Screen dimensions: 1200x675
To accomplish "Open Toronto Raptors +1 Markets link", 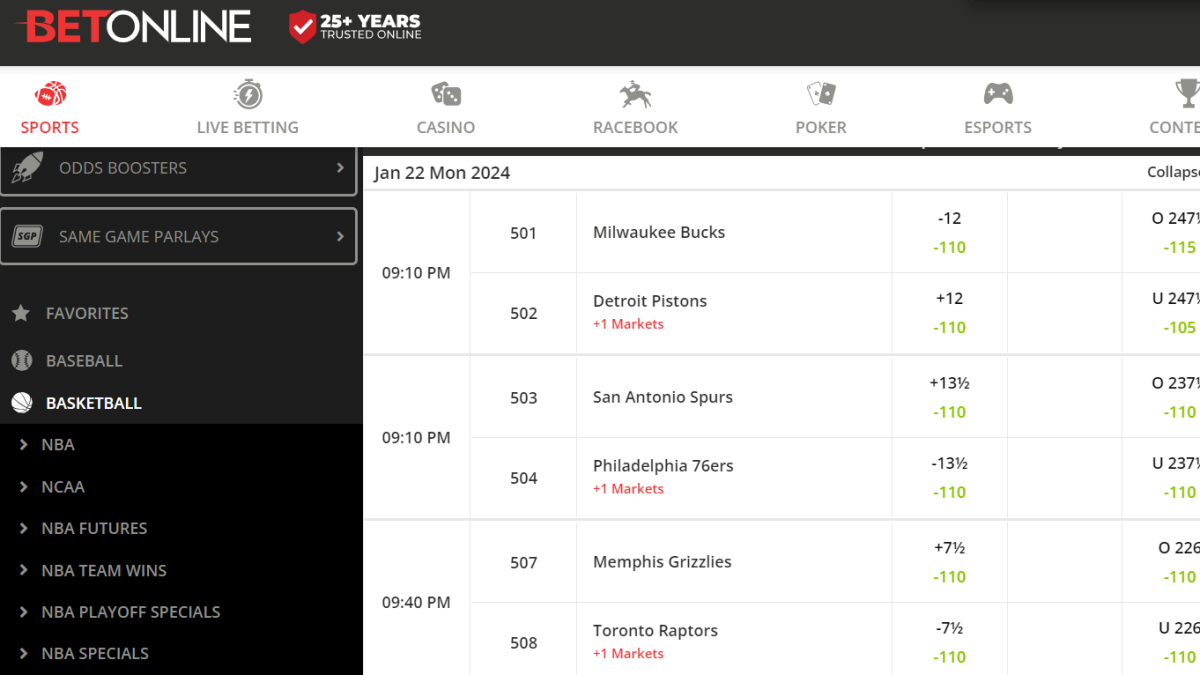I will pos(628,654).
